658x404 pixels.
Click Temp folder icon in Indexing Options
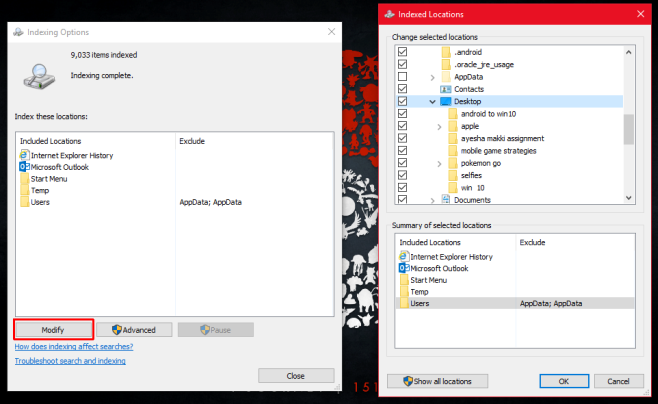coord(24,190)
